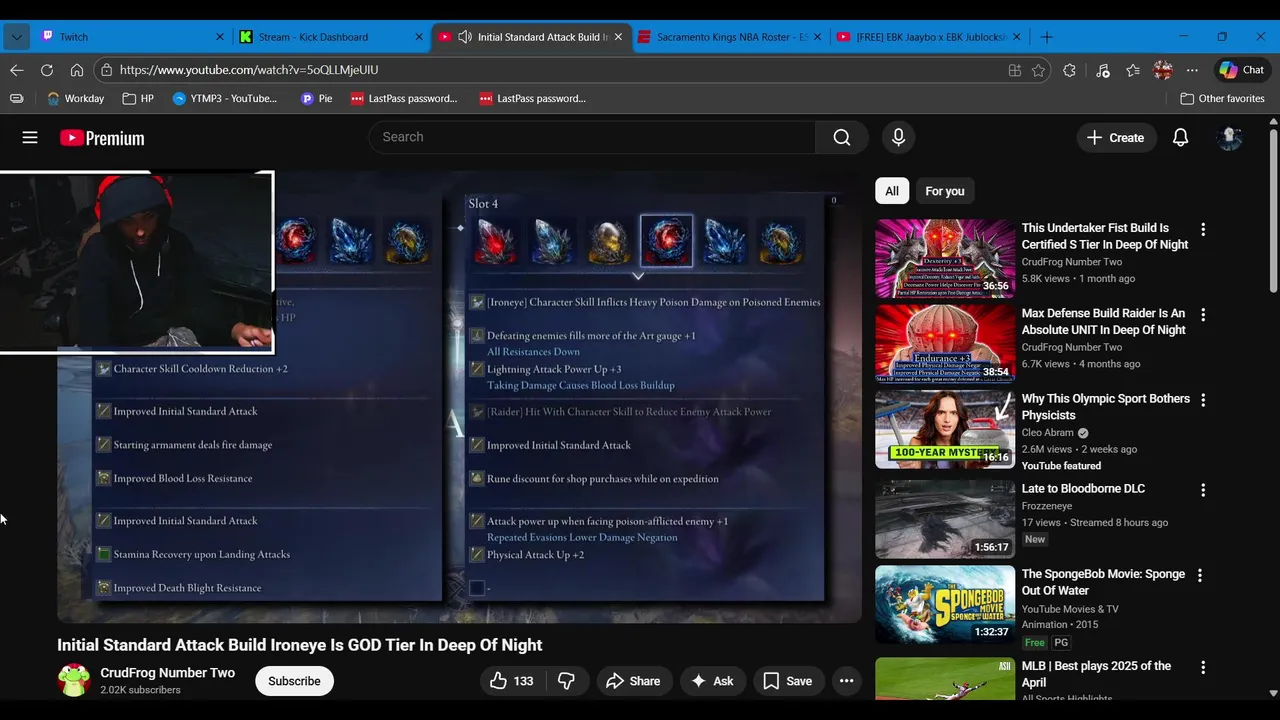Viewport: 1280px width, 720px height.
Task: Open options for Olympic Sport Physicists video
Action: coord(1203,400)
